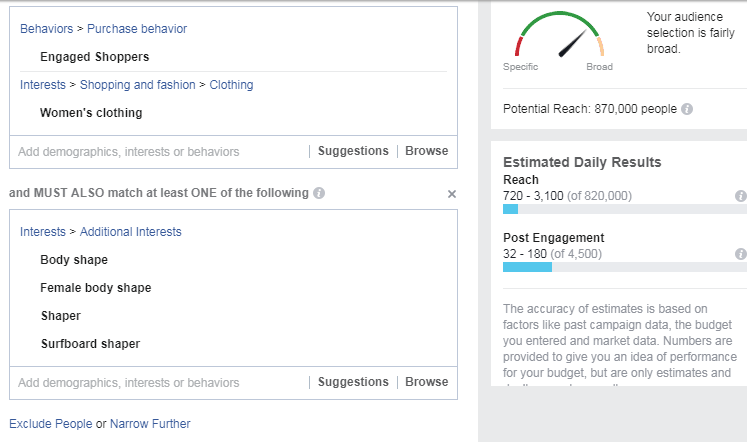This screenshot has height=442, width=747.
Task: Click the Exclude People link
Action: pyautogui.click(x=50, y=423)
